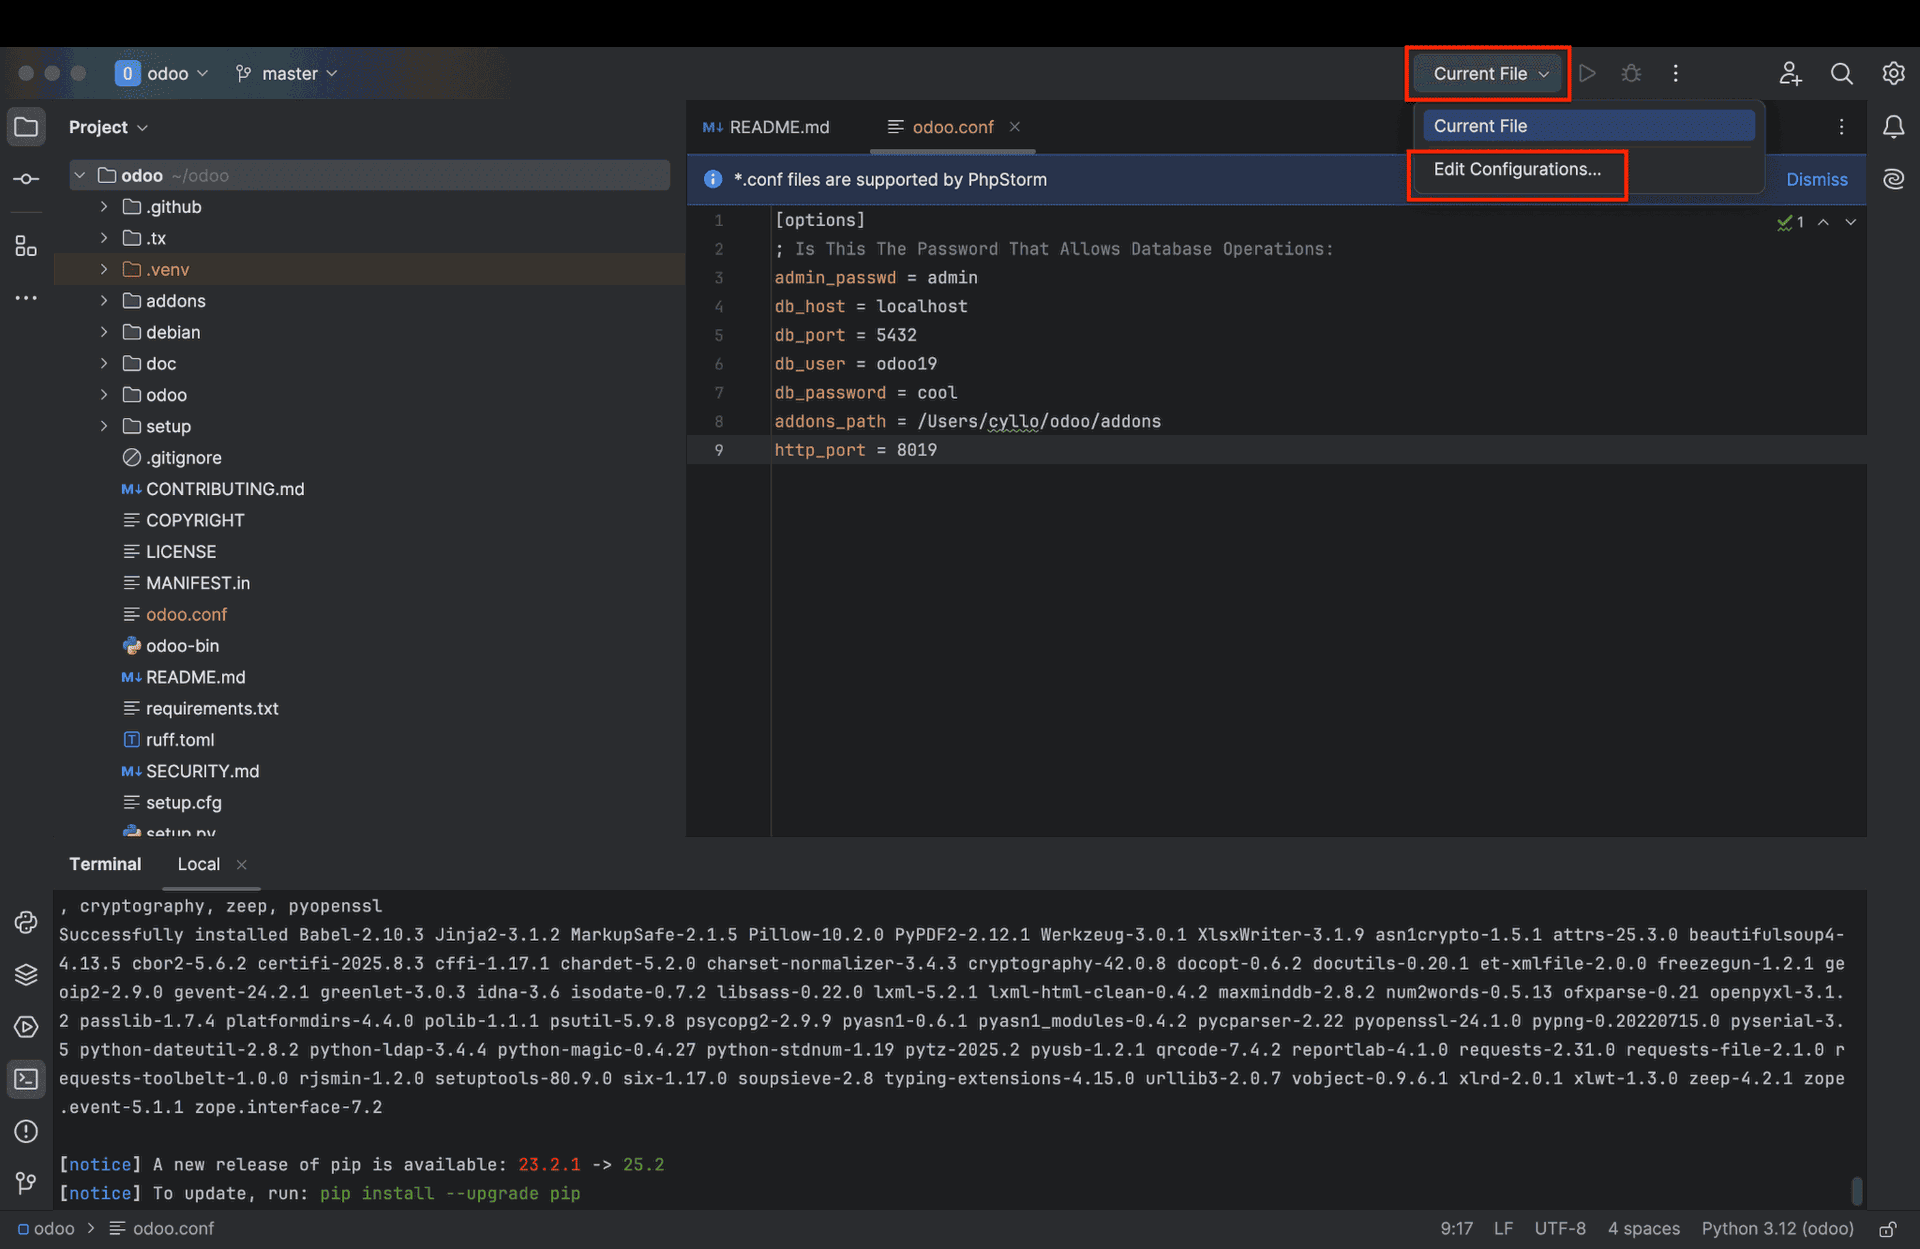Collapse the odoo root project folder

80,175
